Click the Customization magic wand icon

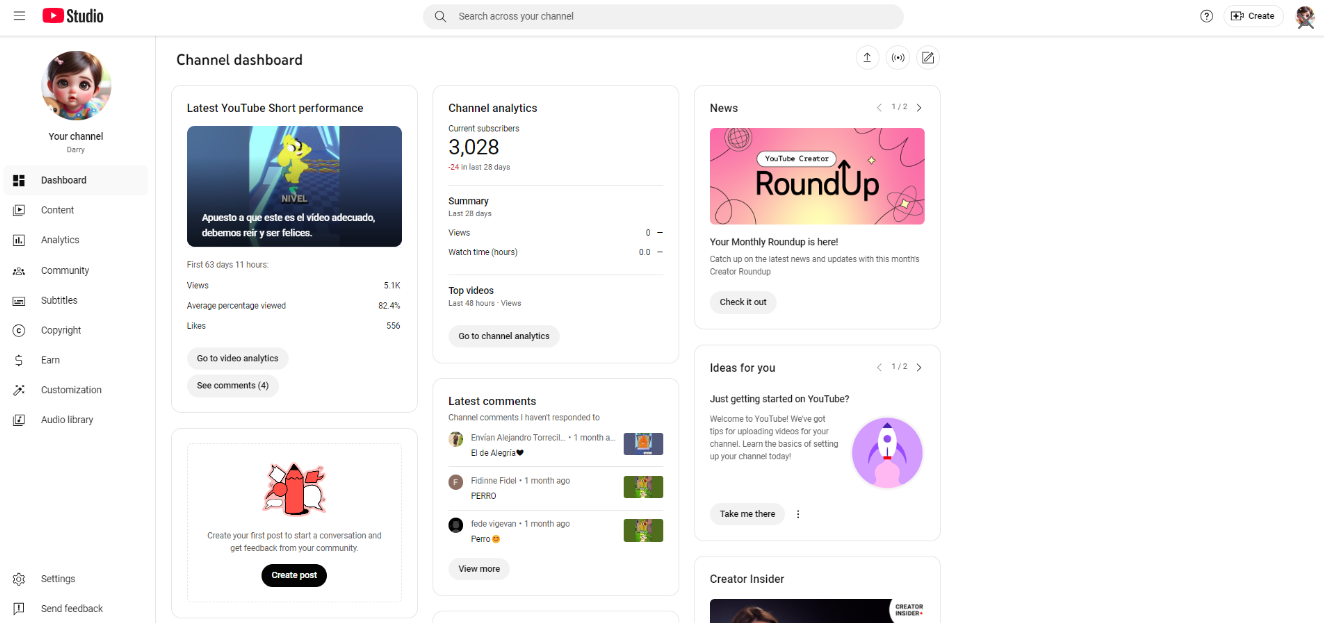(19, 390)
